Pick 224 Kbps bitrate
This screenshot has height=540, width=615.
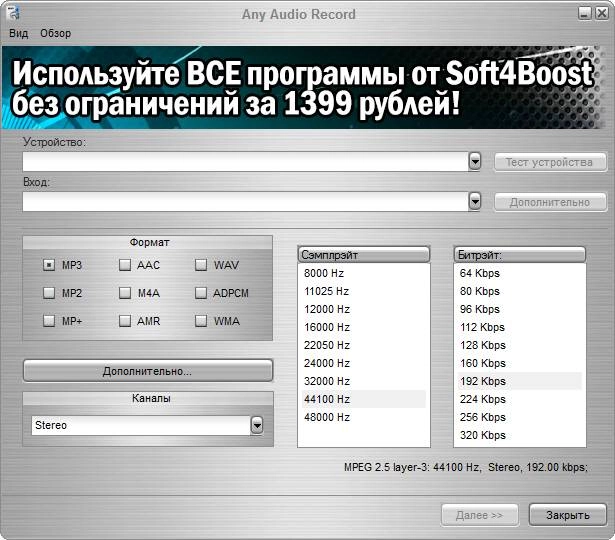[x=519, y=399]
